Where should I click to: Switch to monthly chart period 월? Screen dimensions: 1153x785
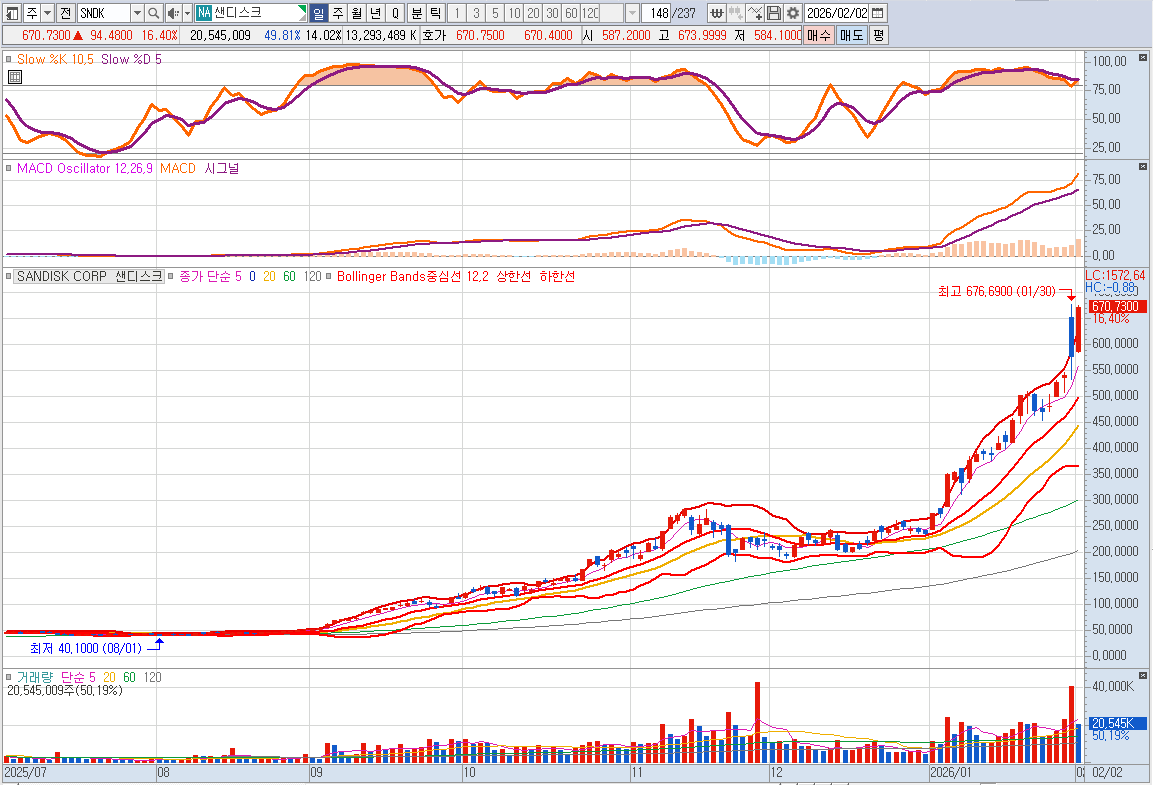click(x=356, y=13)
